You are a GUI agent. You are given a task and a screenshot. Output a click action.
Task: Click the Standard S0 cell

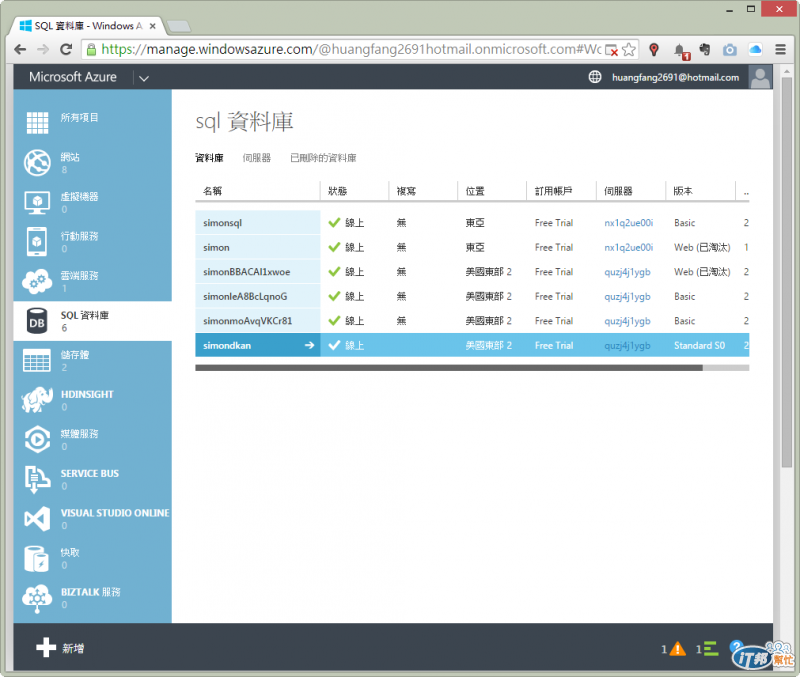699,345
